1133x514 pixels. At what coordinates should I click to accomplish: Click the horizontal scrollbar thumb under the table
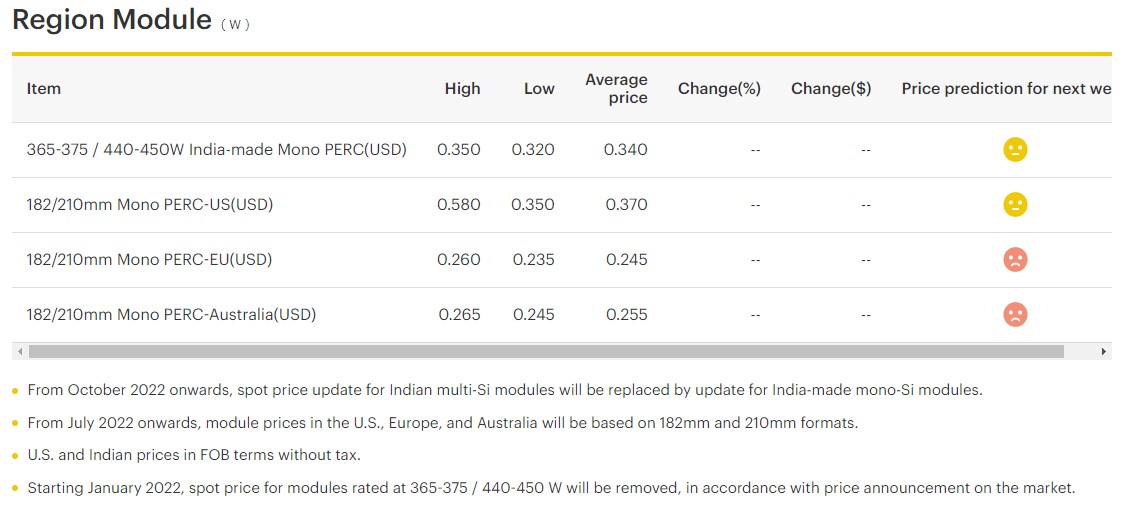[x=546, y=352]
